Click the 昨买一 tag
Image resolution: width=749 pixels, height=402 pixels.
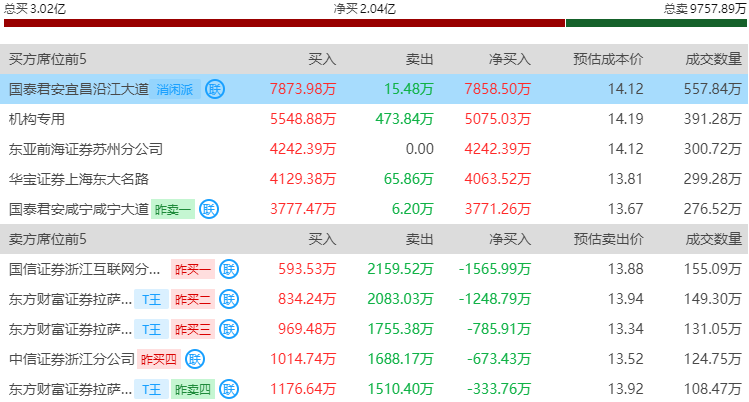point(193,269)
